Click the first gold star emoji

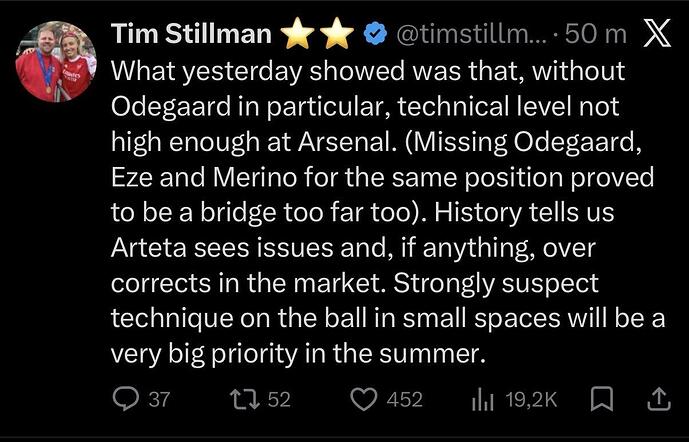[x=296, y=35]
